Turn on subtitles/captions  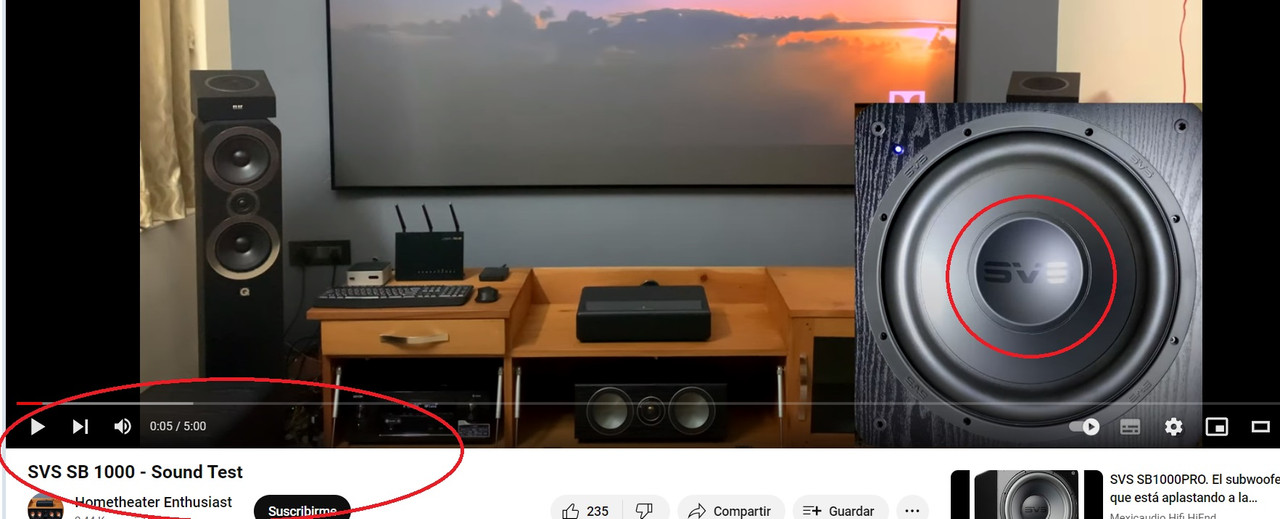[1130, 427]
